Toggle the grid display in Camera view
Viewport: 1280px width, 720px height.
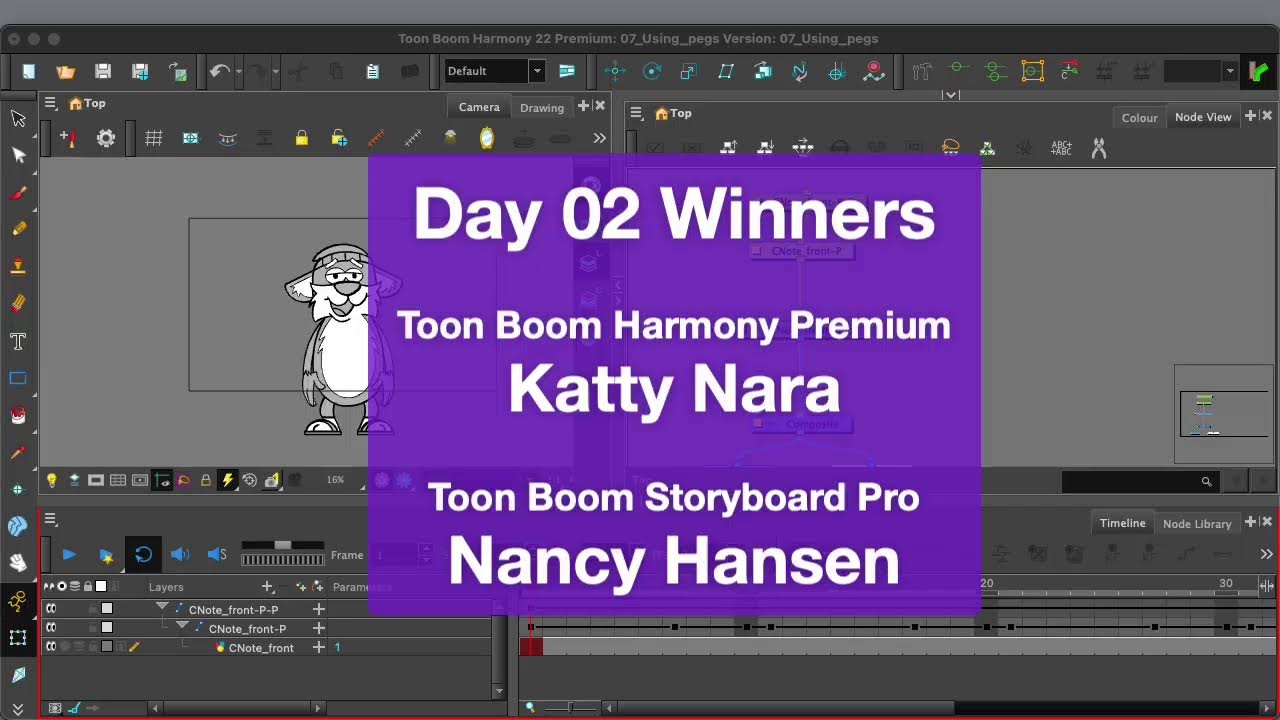tap(154, 138)
